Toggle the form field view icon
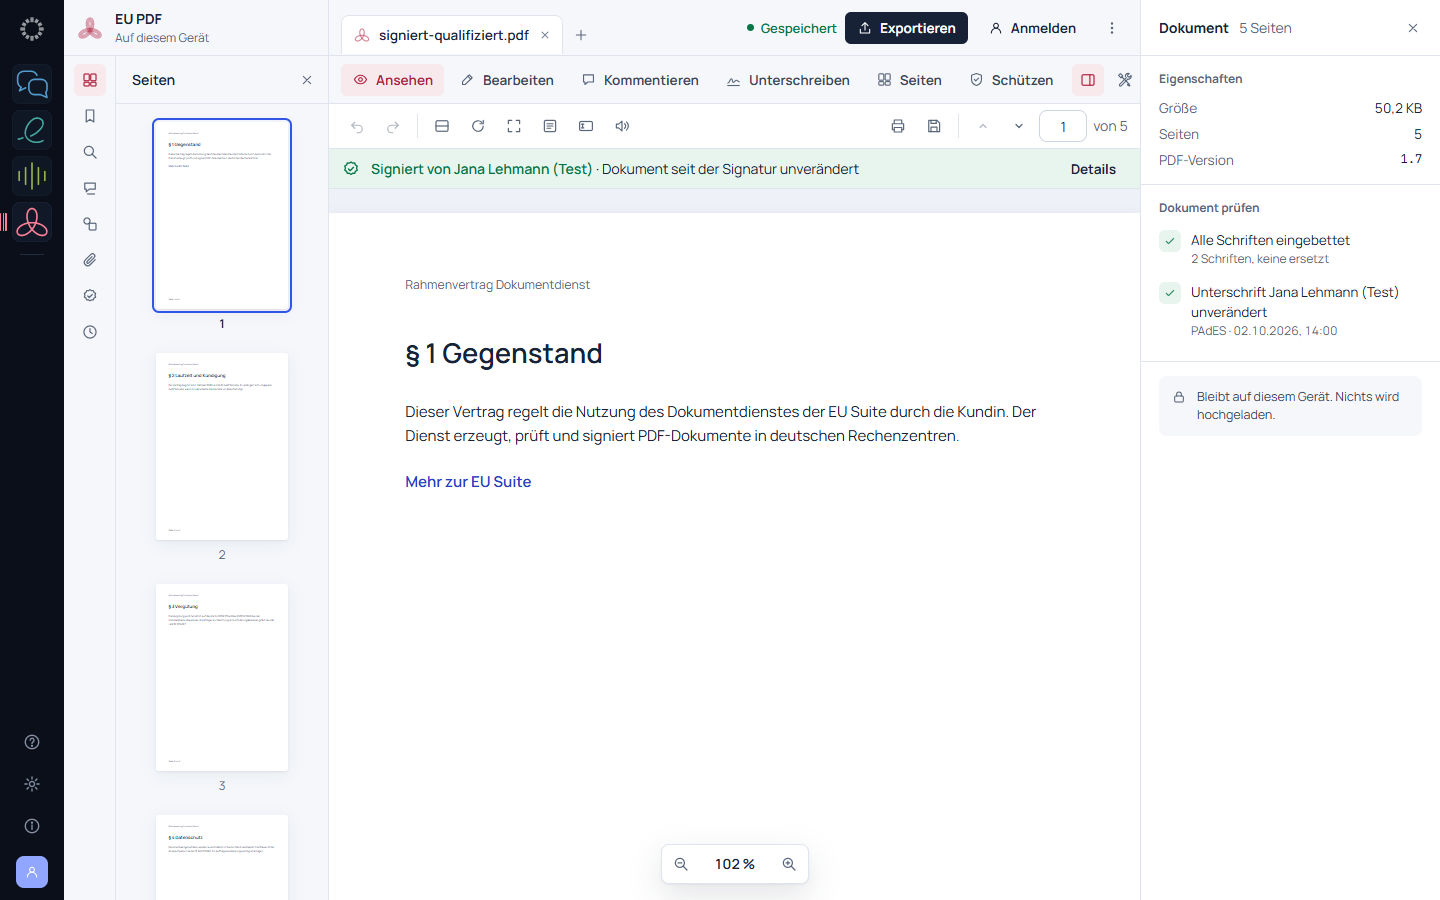The image size is (1440, 900). click(x=586, y=126)
